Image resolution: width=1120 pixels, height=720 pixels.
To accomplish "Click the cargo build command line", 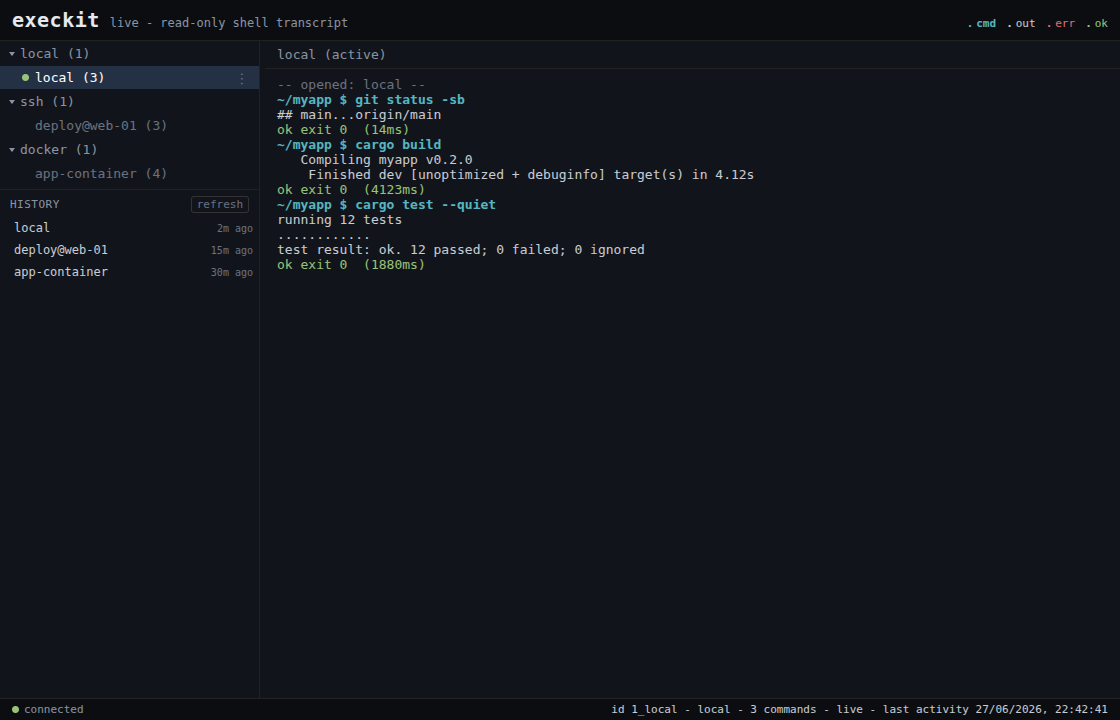I will (x=359, y=145).
